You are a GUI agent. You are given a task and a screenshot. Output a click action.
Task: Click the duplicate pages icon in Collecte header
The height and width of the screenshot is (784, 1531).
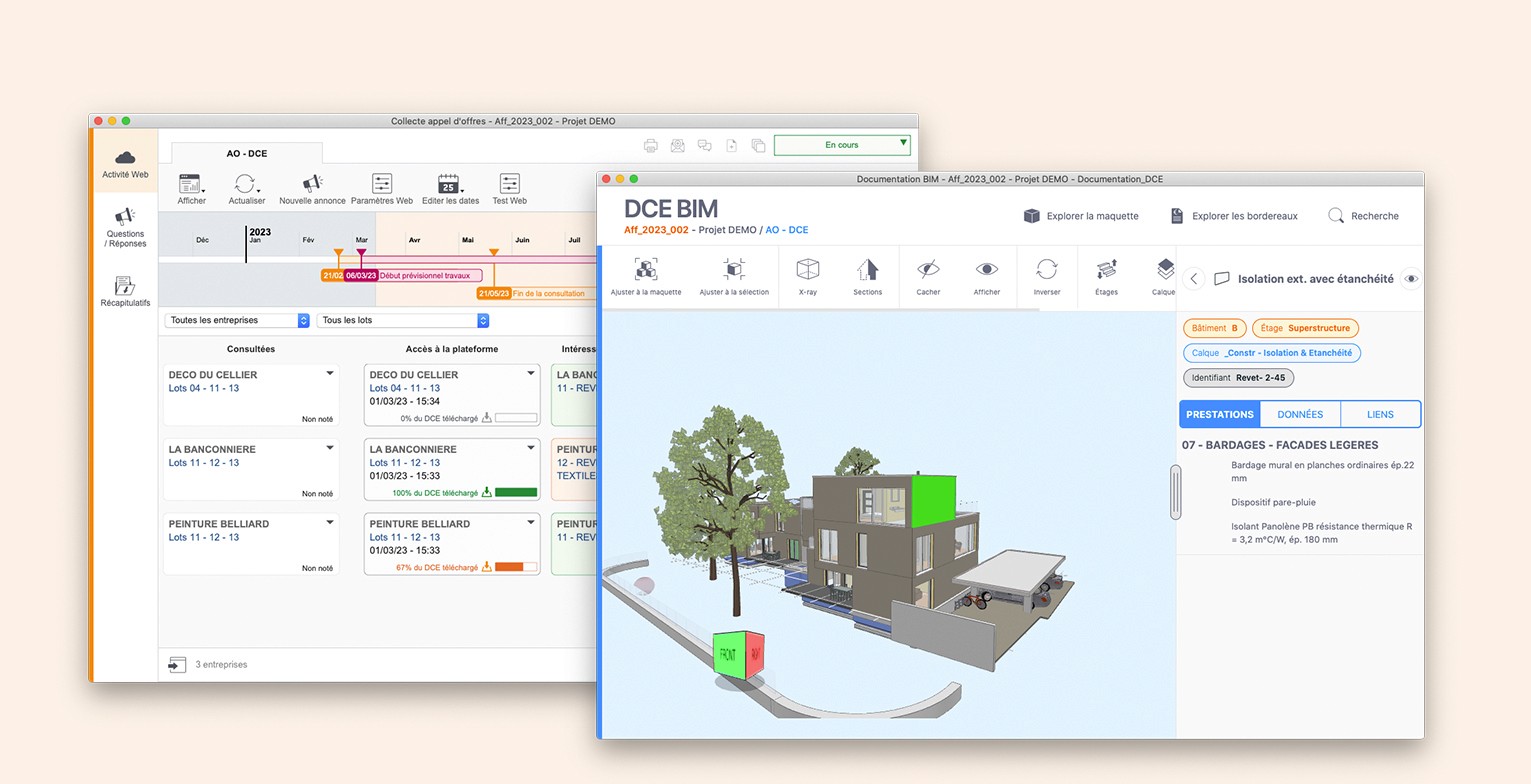pyautogui.click(x=758, y=145)
